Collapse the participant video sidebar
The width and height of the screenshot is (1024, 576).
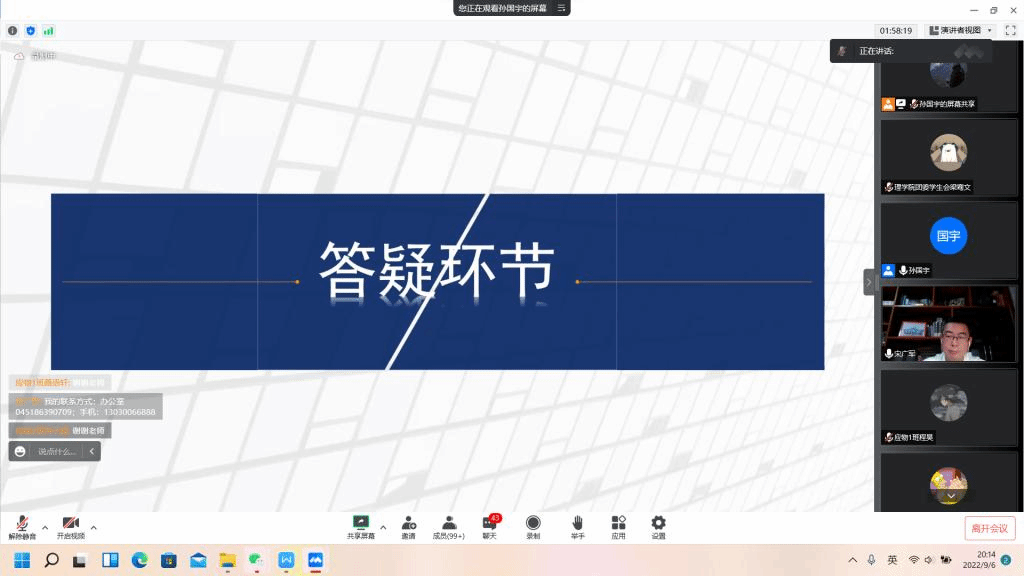click(869, 282)
